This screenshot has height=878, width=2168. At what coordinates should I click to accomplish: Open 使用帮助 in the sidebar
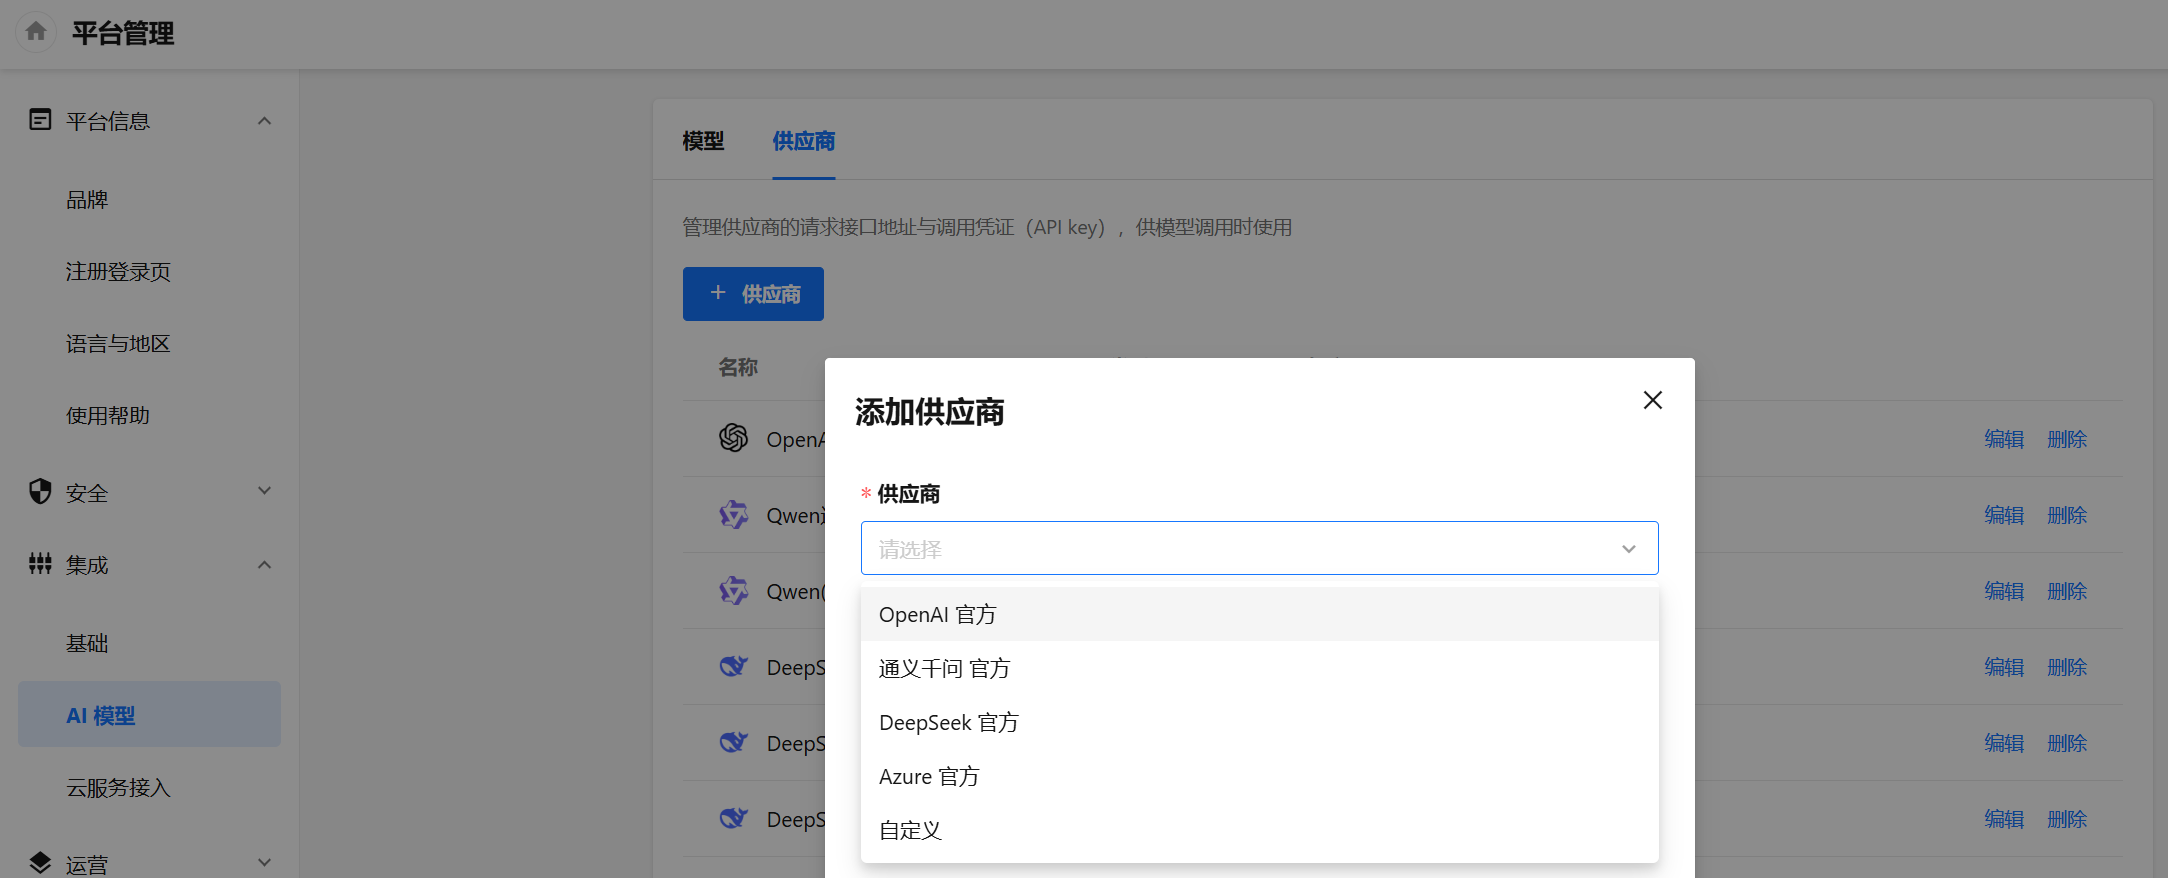(x=108, y=416)
